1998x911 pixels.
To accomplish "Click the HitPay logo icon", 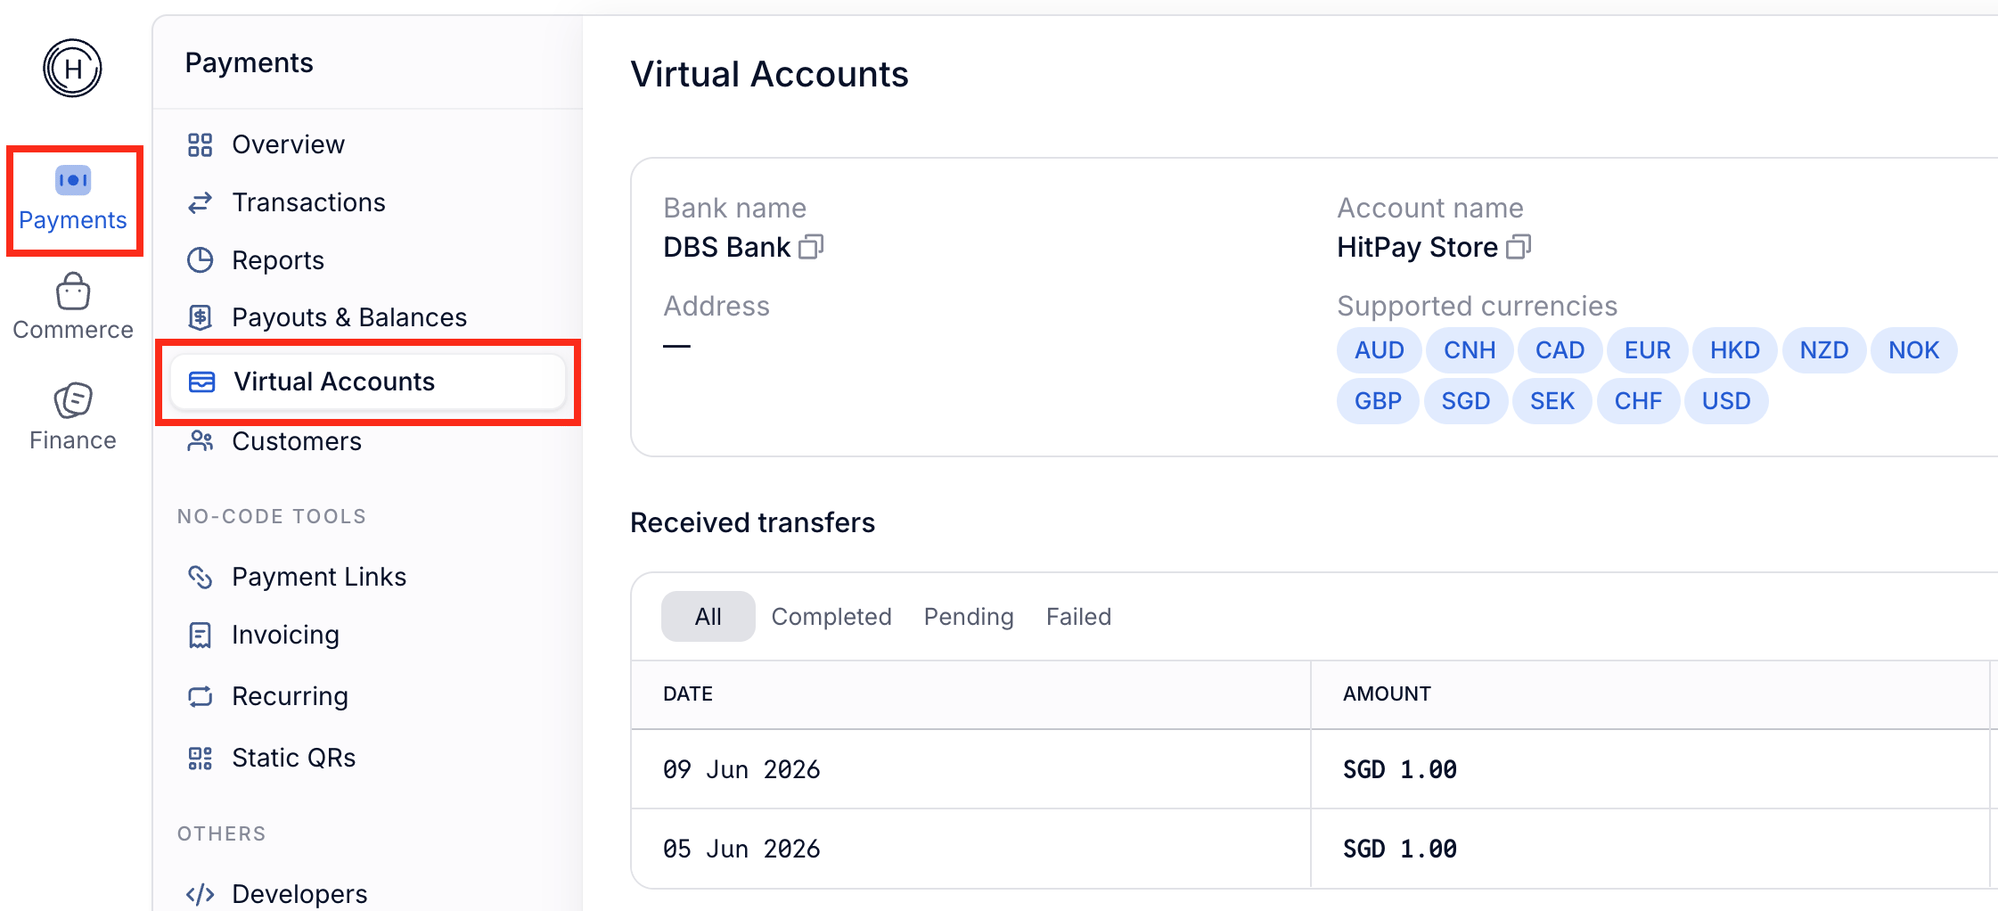I will click(72, 68).
